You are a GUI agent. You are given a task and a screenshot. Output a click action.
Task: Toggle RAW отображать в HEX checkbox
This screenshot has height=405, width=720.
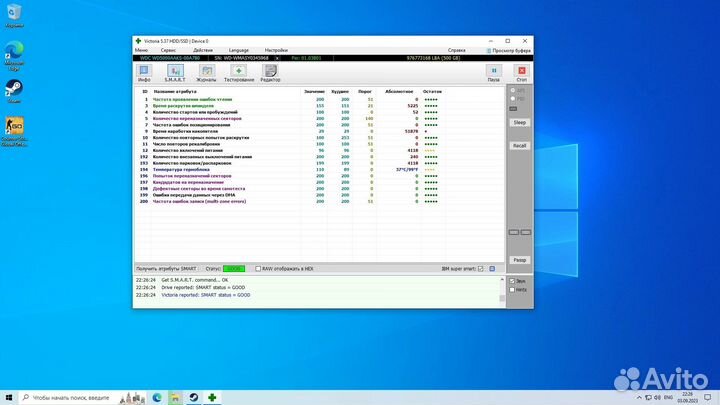(258, 269)
